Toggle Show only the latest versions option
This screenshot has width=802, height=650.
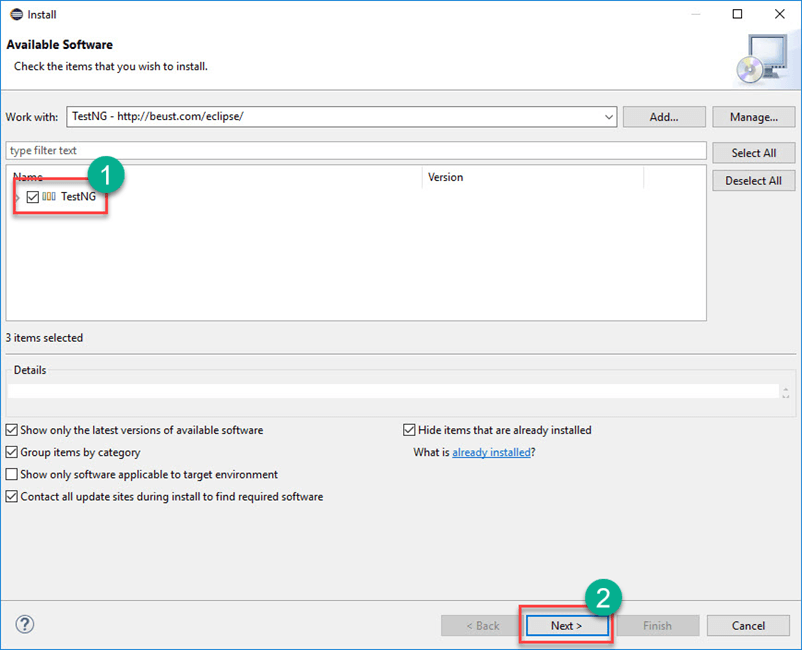point(13,430)
